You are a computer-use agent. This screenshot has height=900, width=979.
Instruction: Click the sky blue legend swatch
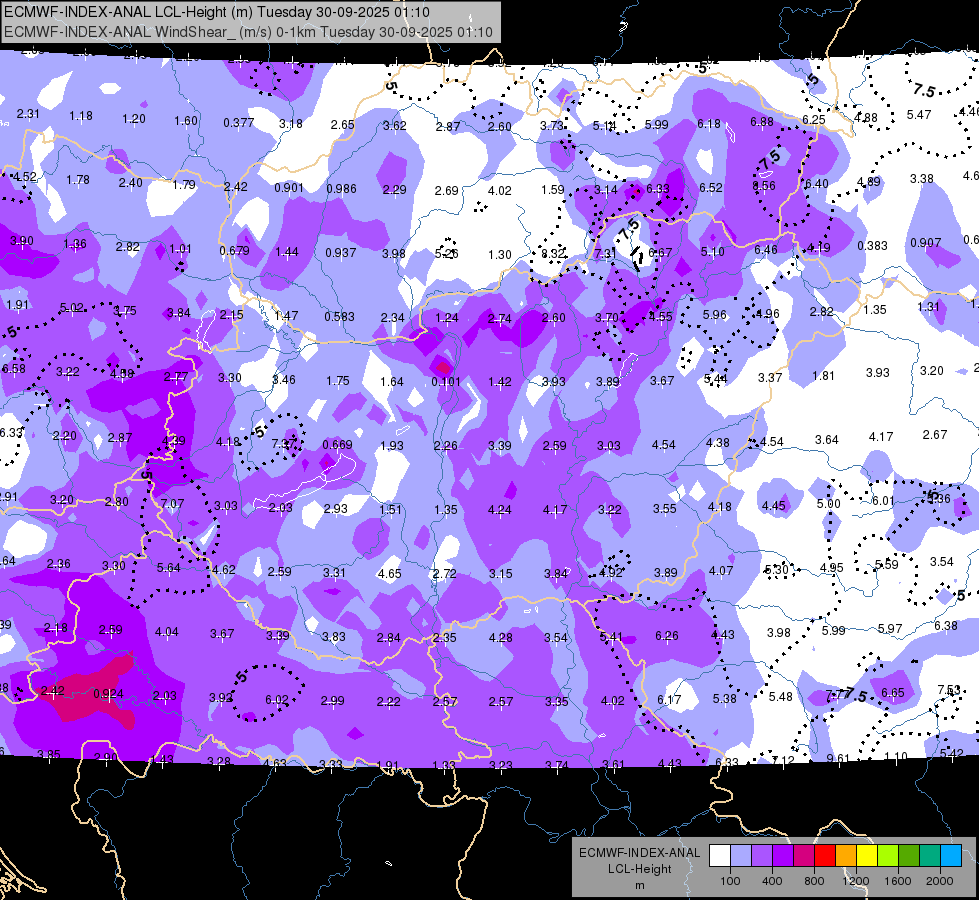point(950,856)
